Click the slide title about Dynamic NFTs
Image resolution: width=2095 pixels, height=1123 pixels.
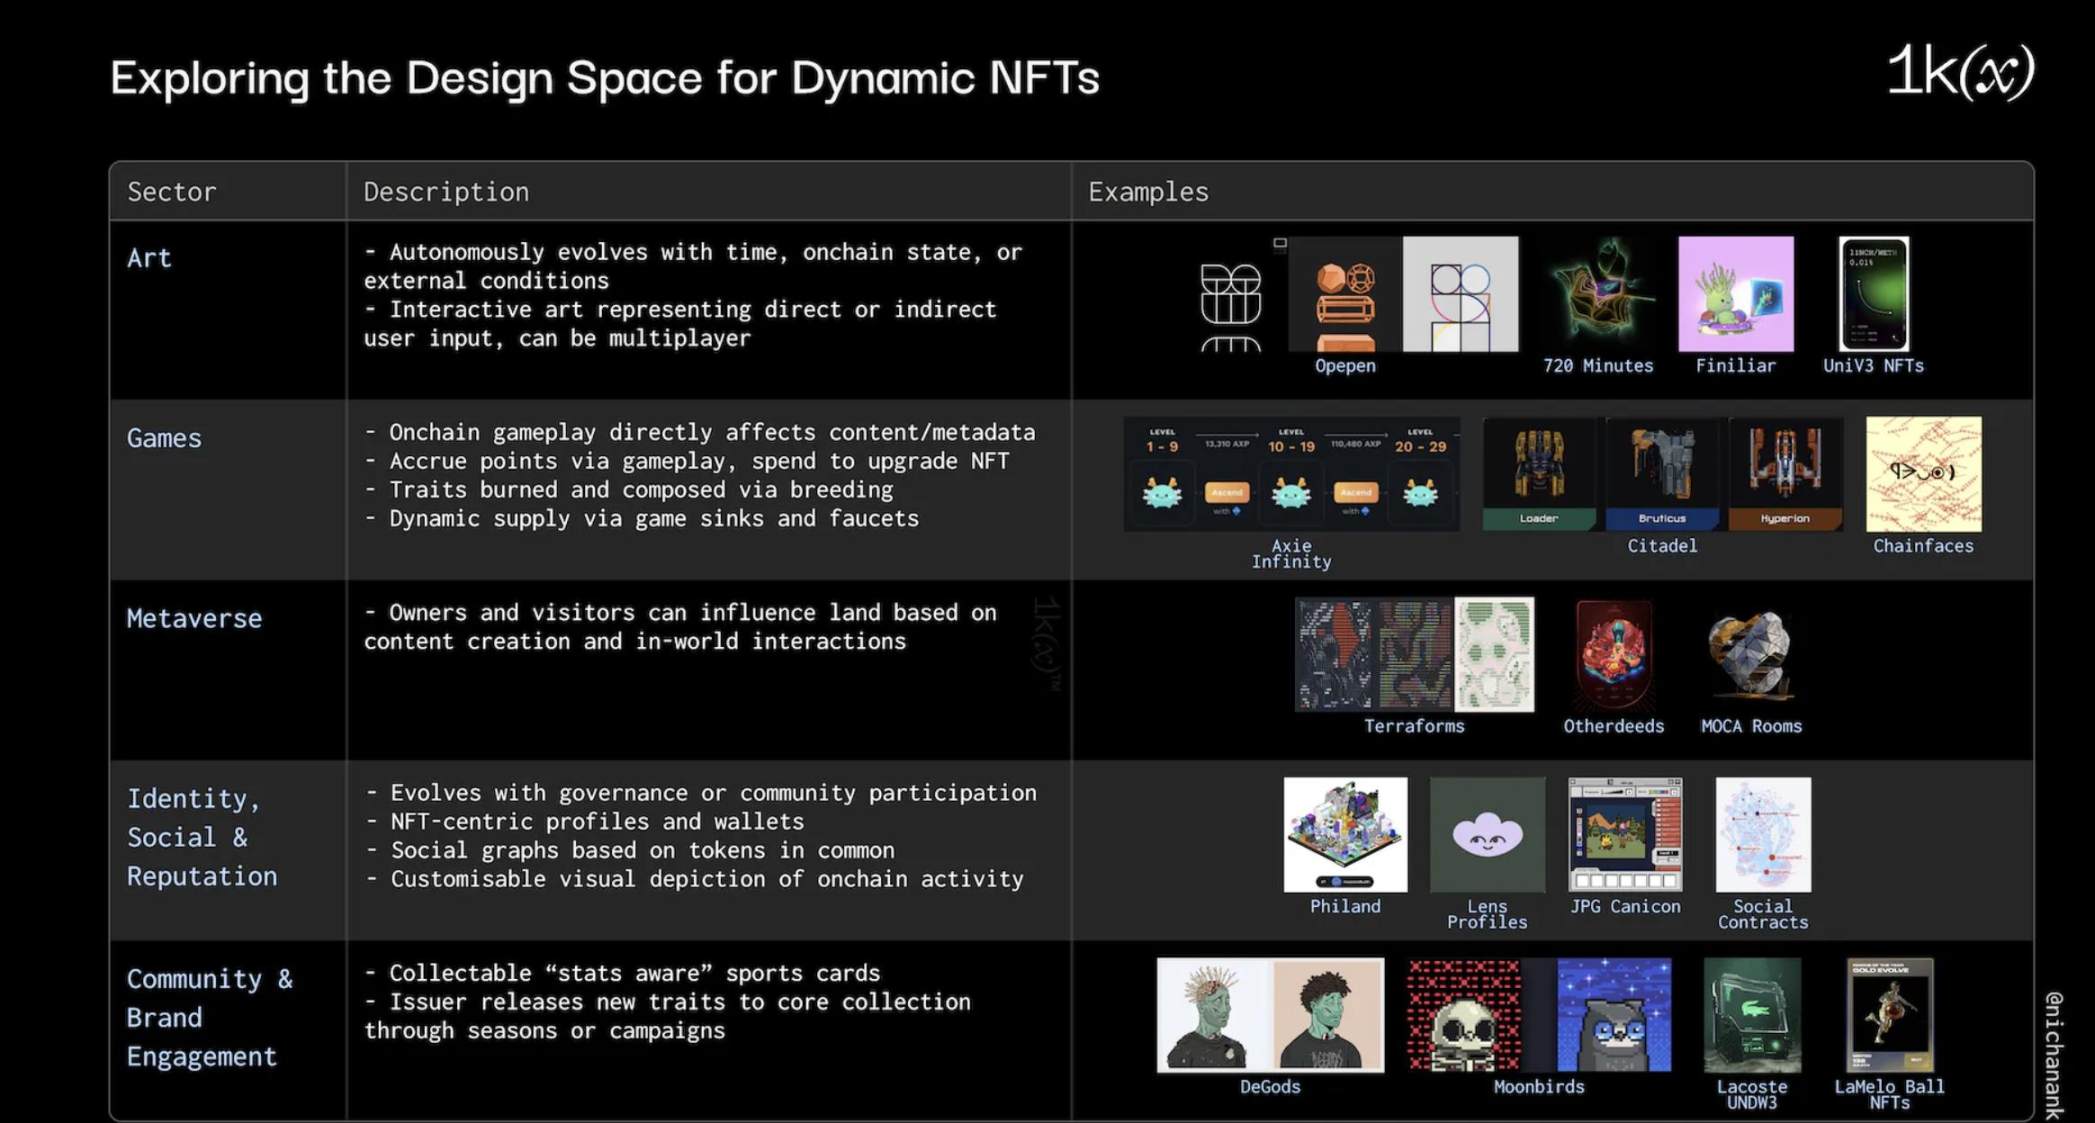click(x=604, y=78)
